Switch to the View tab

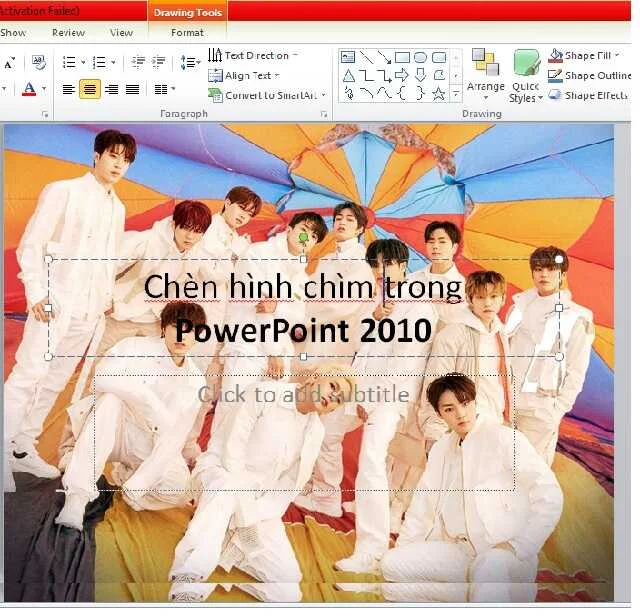(x=121, y=33)
